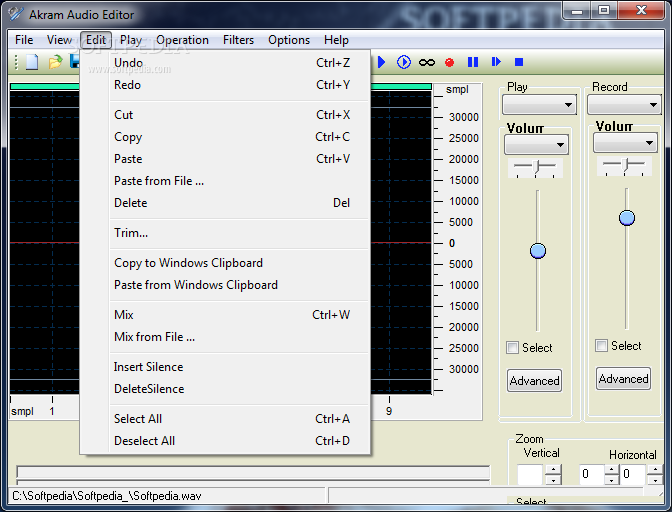
Task: Click the New file toolbar icon
Action: (x=32, y=62)
